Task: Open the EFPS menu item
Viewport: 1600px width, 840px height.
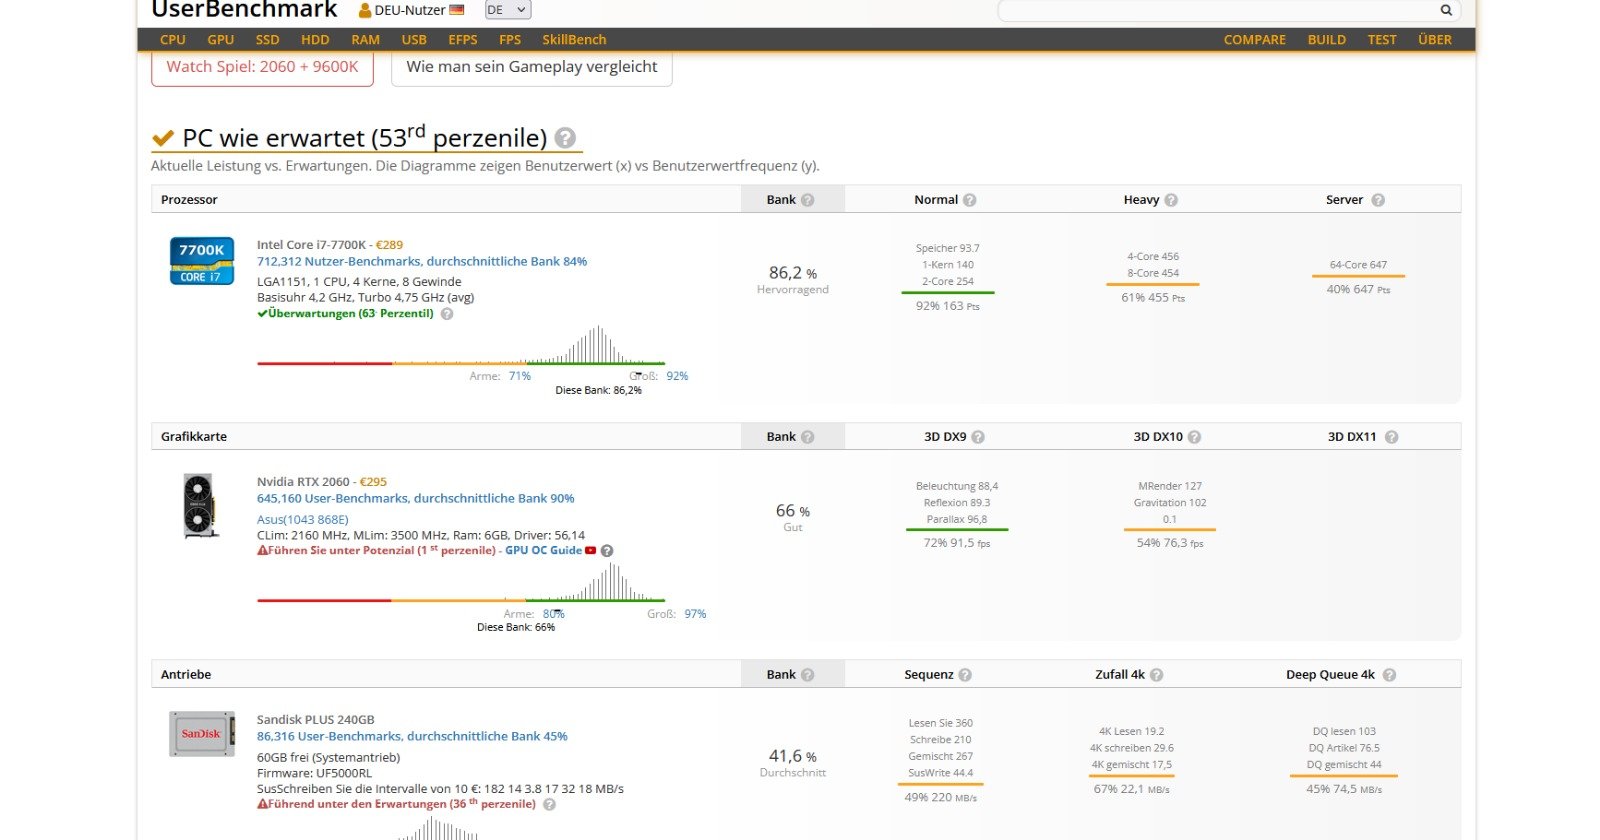Action: (x=463, y=40)
